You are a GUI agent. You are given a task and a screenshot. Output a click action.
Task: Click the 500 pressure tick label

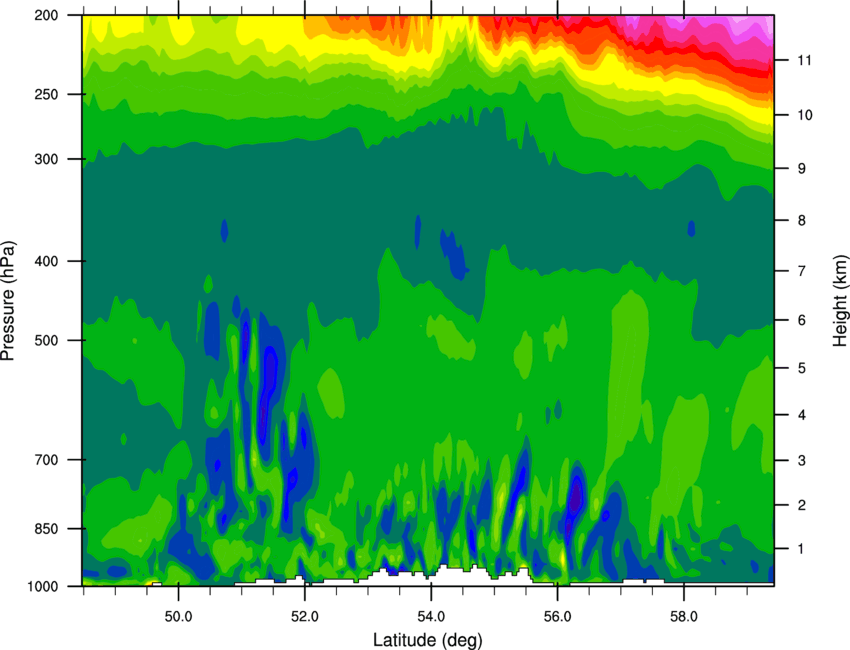tap(47, 340)
